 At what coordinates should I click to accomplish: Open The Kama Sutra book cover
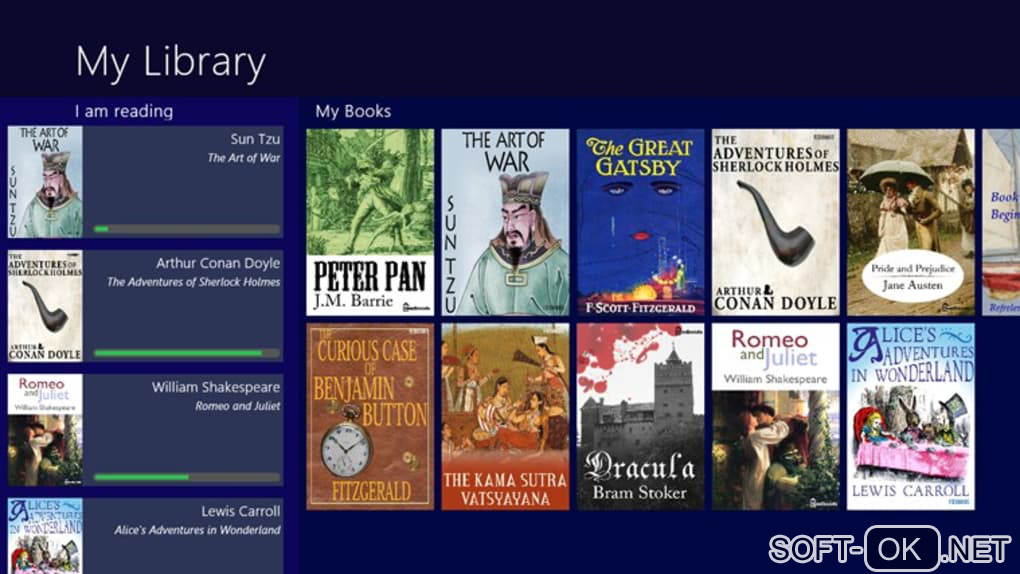click(505, 417)
